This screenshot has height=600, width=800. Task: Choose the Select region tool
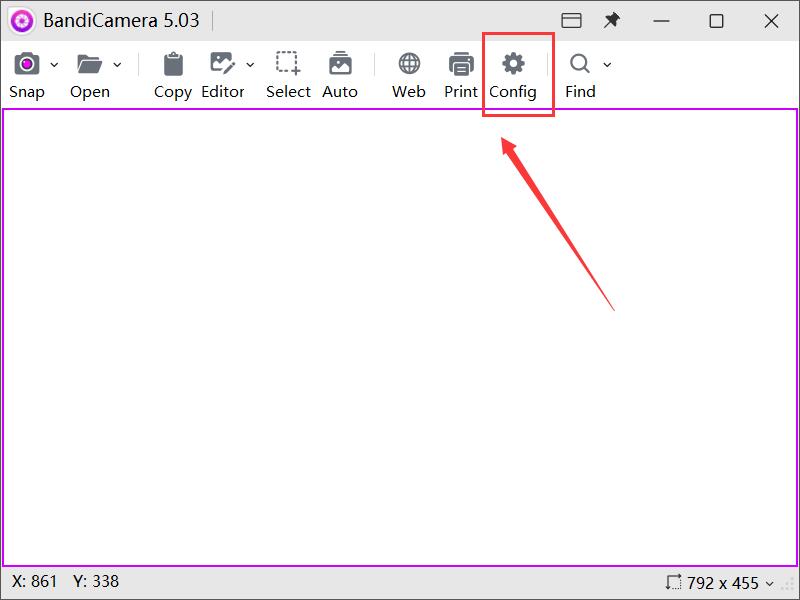click(288, 65)
